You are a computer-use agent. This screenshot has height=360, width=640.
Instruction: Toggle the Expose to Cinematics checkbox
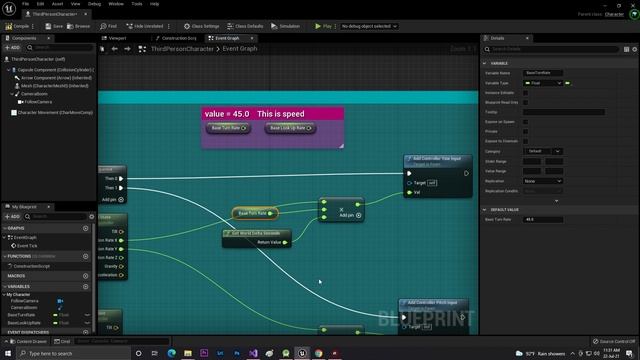click(526, 141)
